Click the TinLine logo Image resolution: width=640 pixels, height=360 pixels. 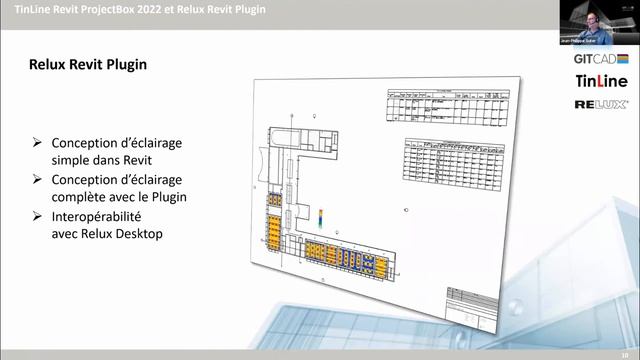601,81
